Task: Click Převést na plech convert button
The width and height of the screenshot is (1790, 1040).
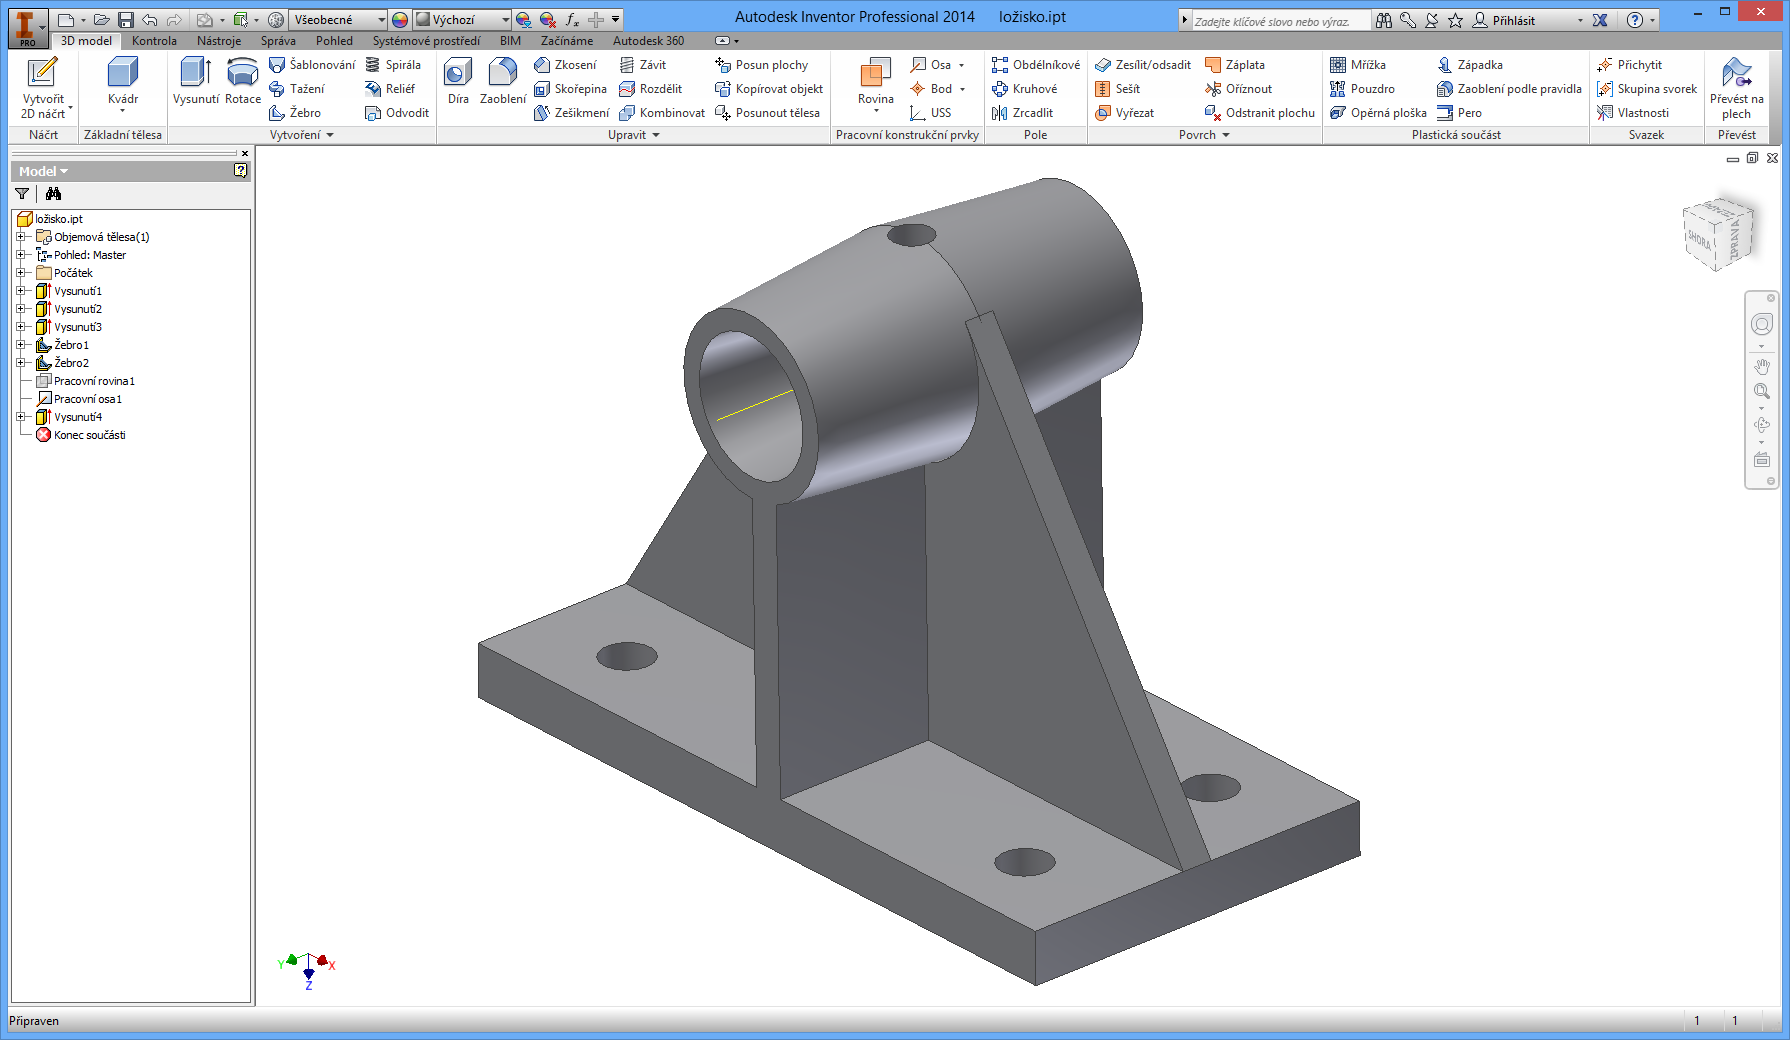Action: tap(1737, 88)
